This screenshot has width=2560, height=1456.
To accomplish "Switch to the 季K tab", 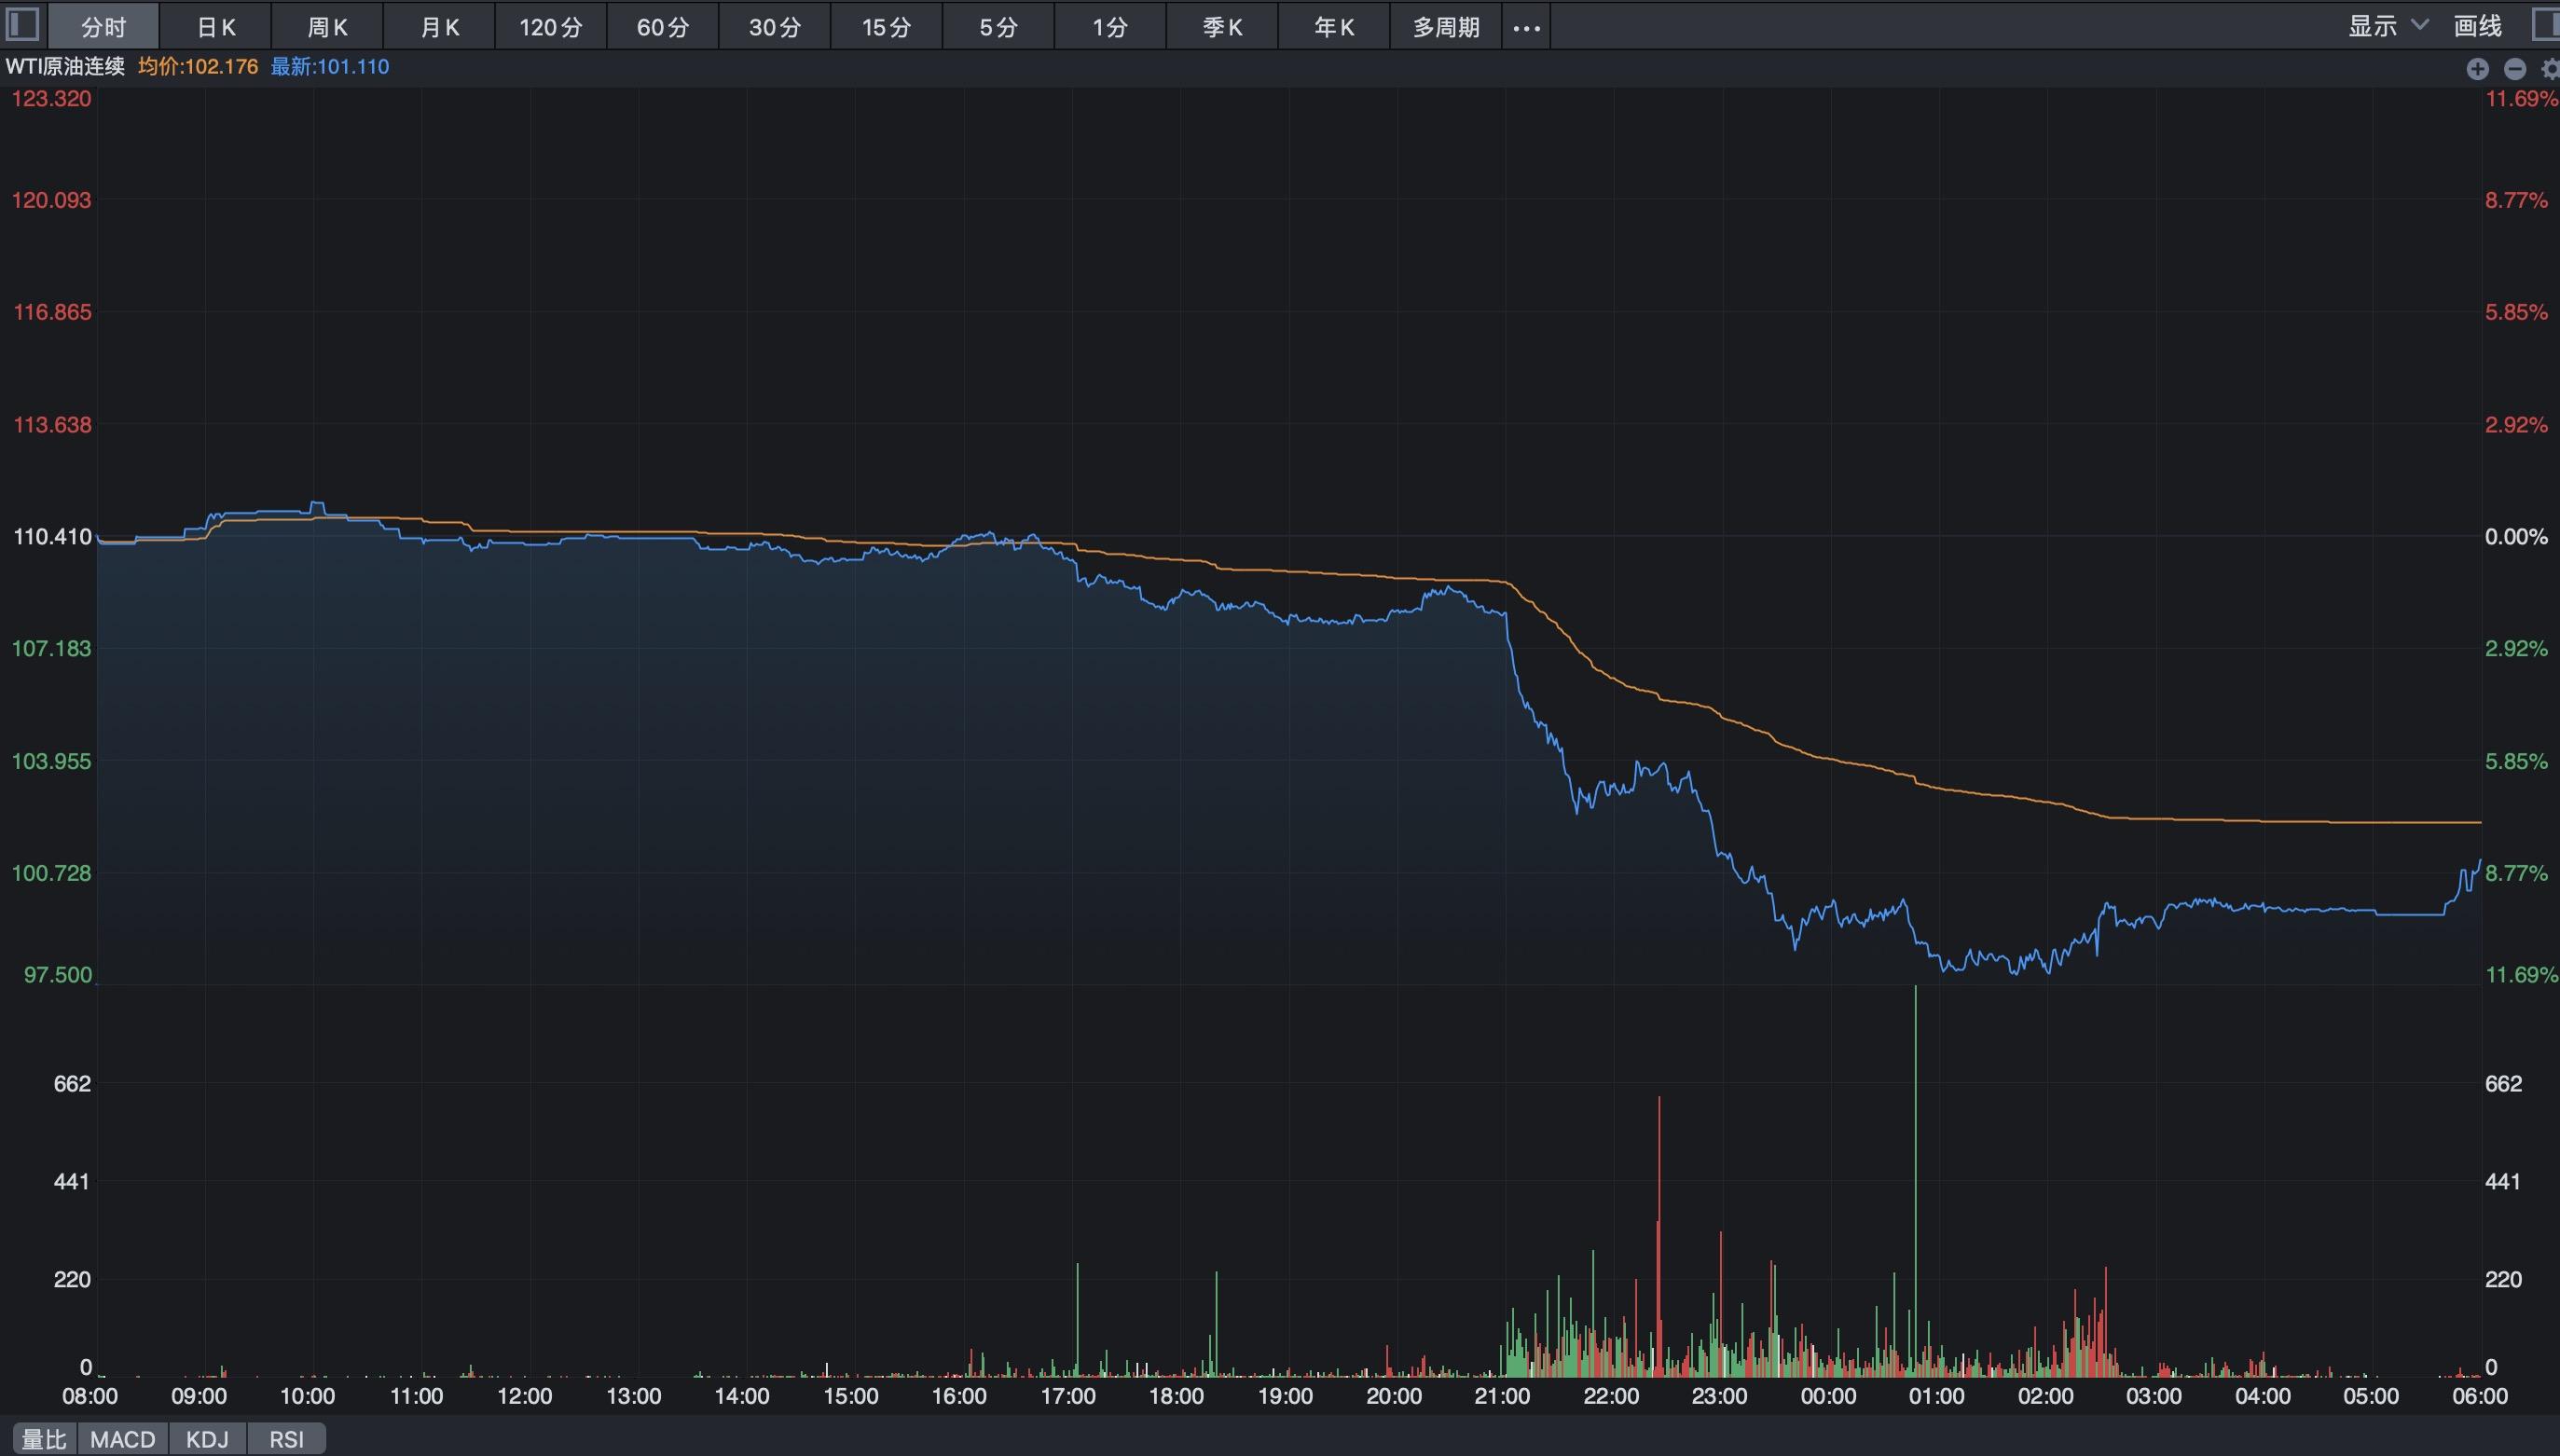I will coord(1223,26).
